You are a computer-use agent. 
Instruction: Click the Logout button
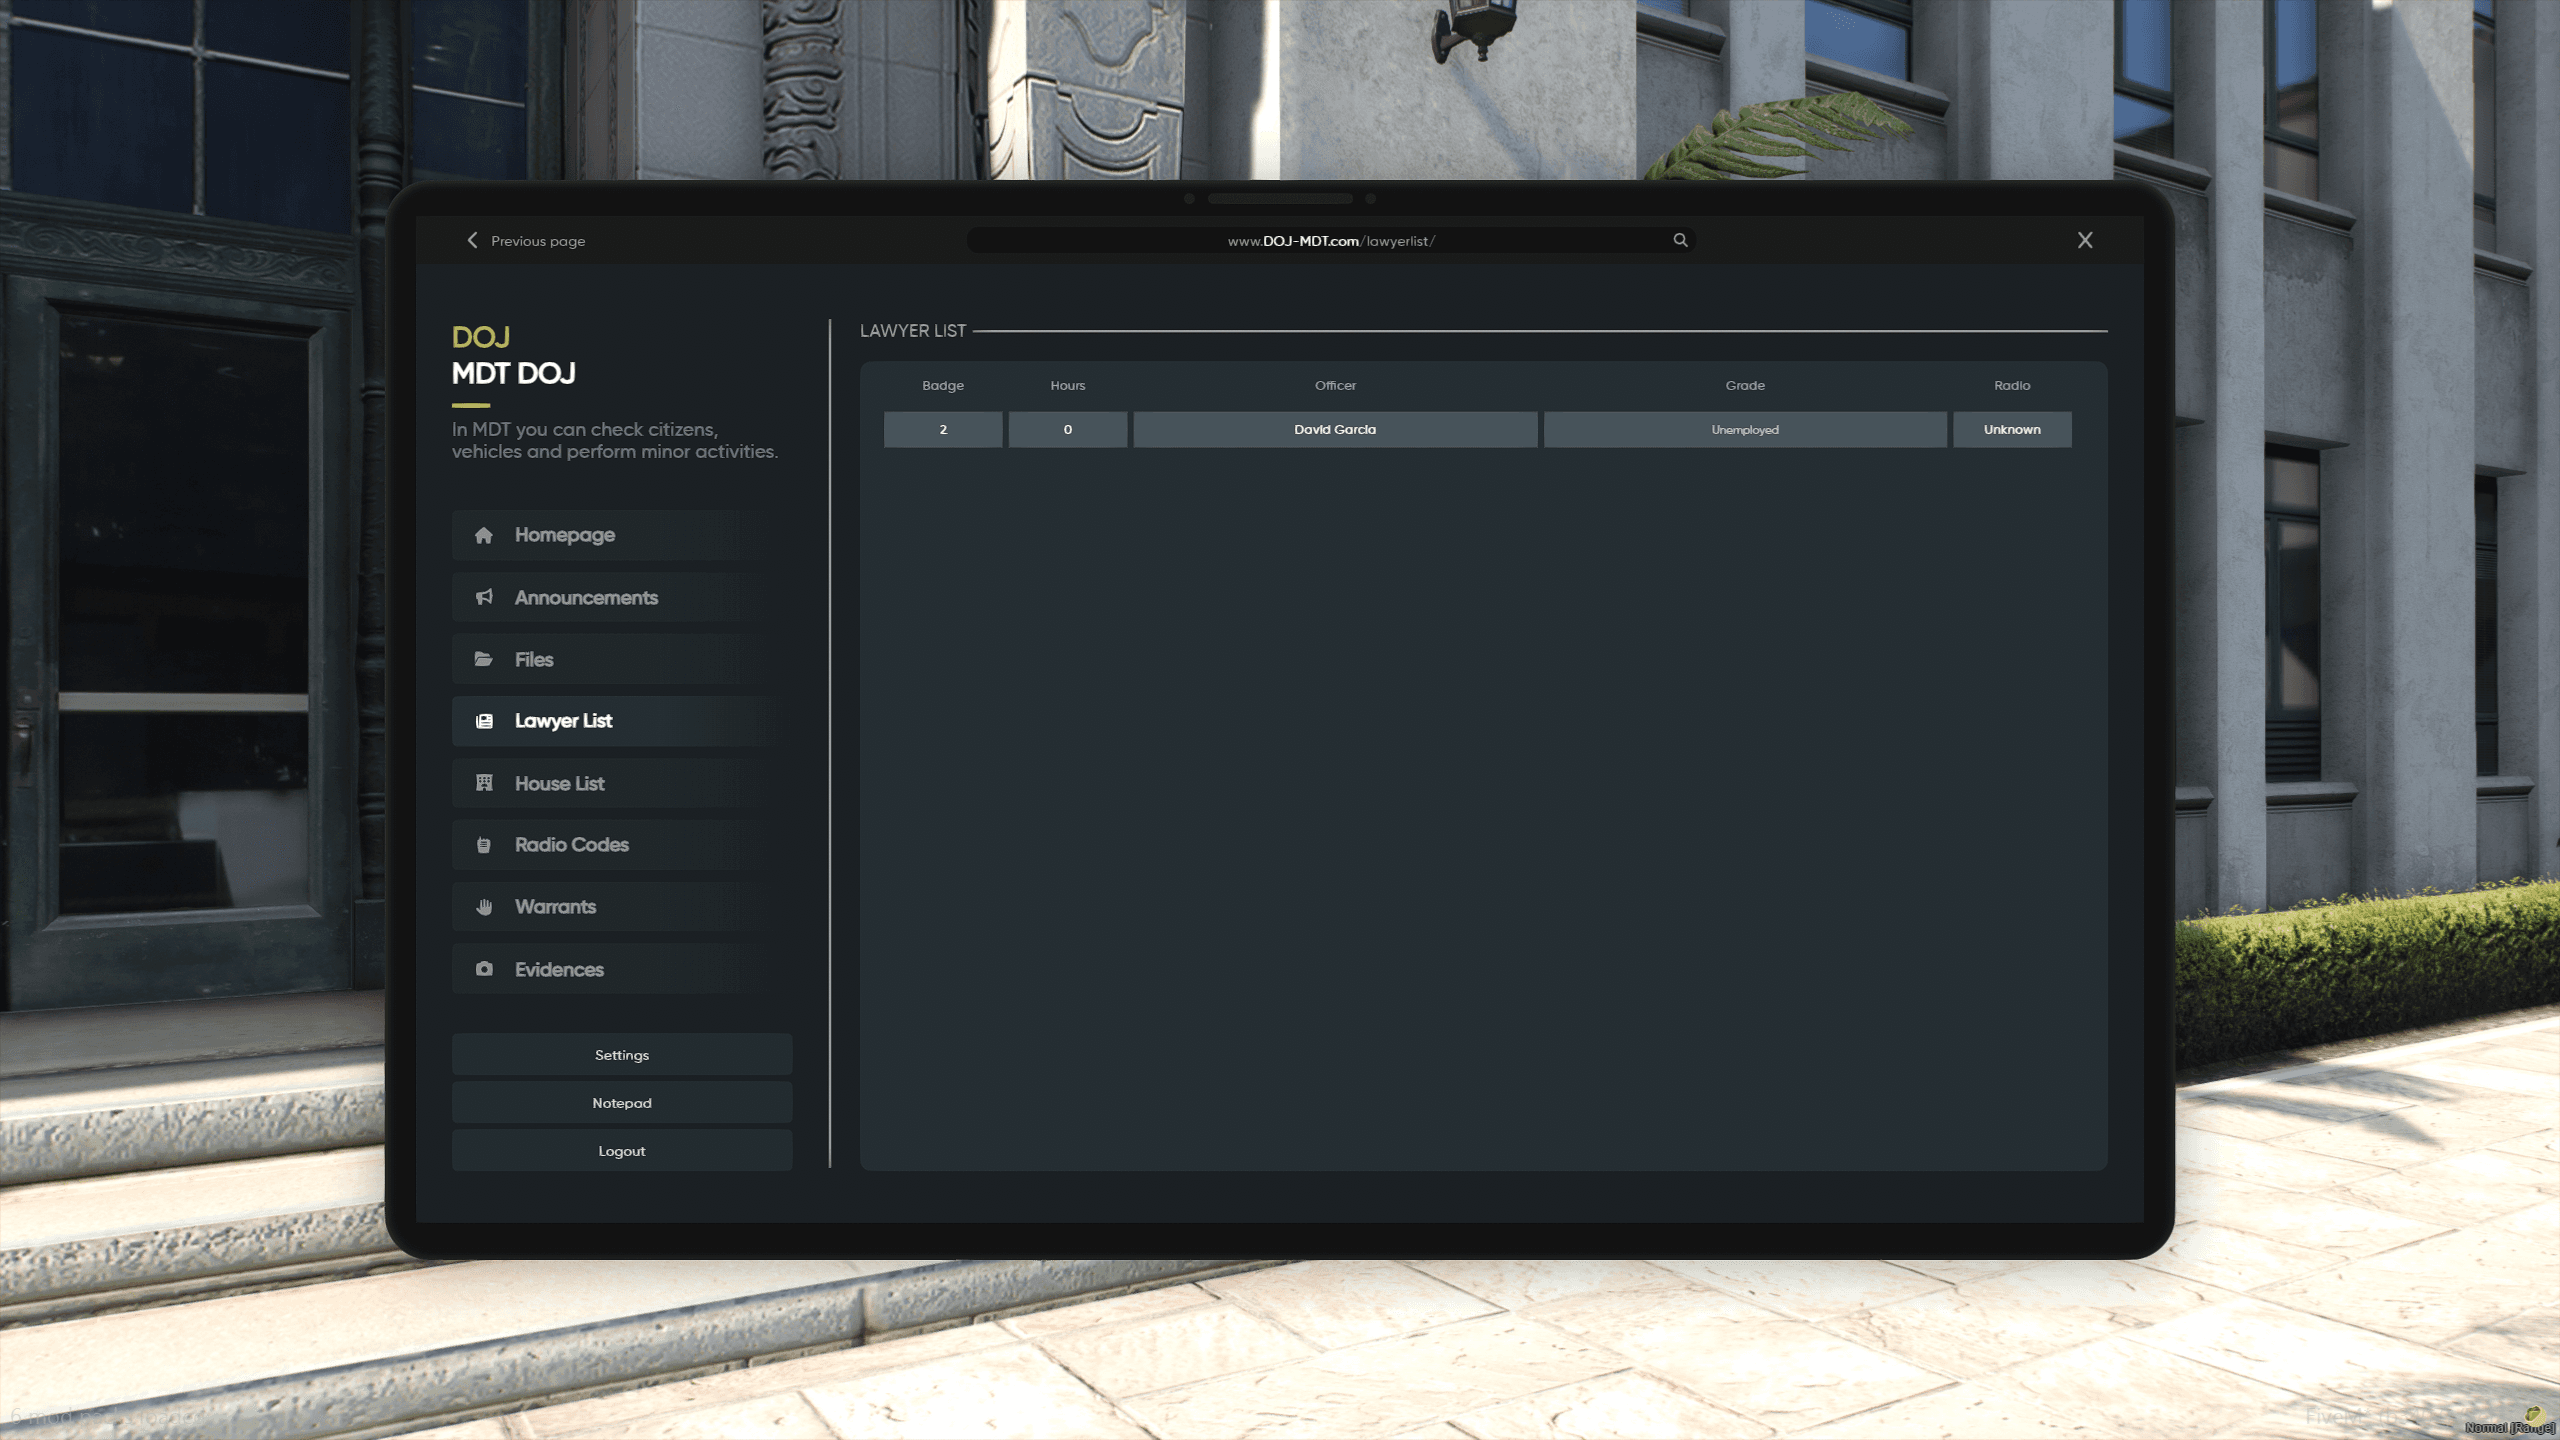(622, 1151)
